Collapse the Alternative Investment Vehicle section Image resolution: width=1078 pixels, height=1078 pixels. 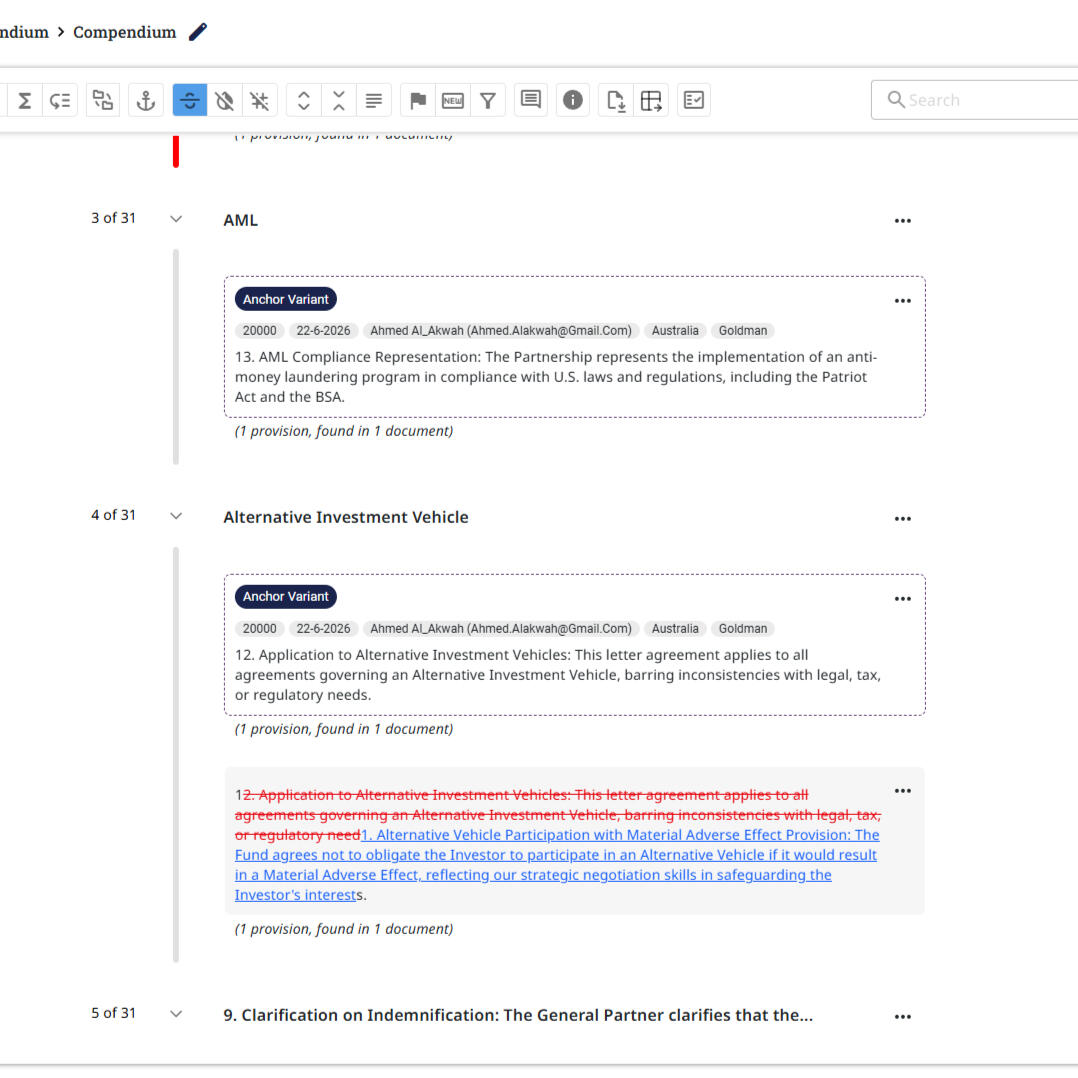tap(176, 516)
